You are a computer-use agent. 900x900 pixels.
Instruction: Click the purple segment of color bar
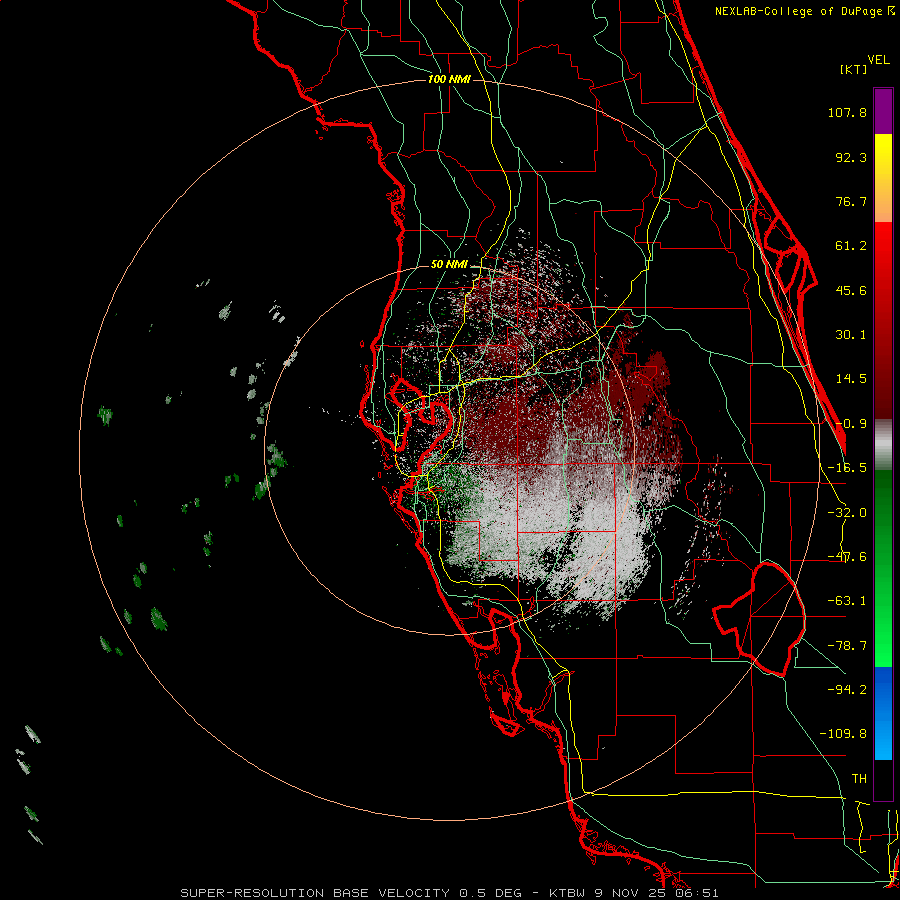pos(883,111)
